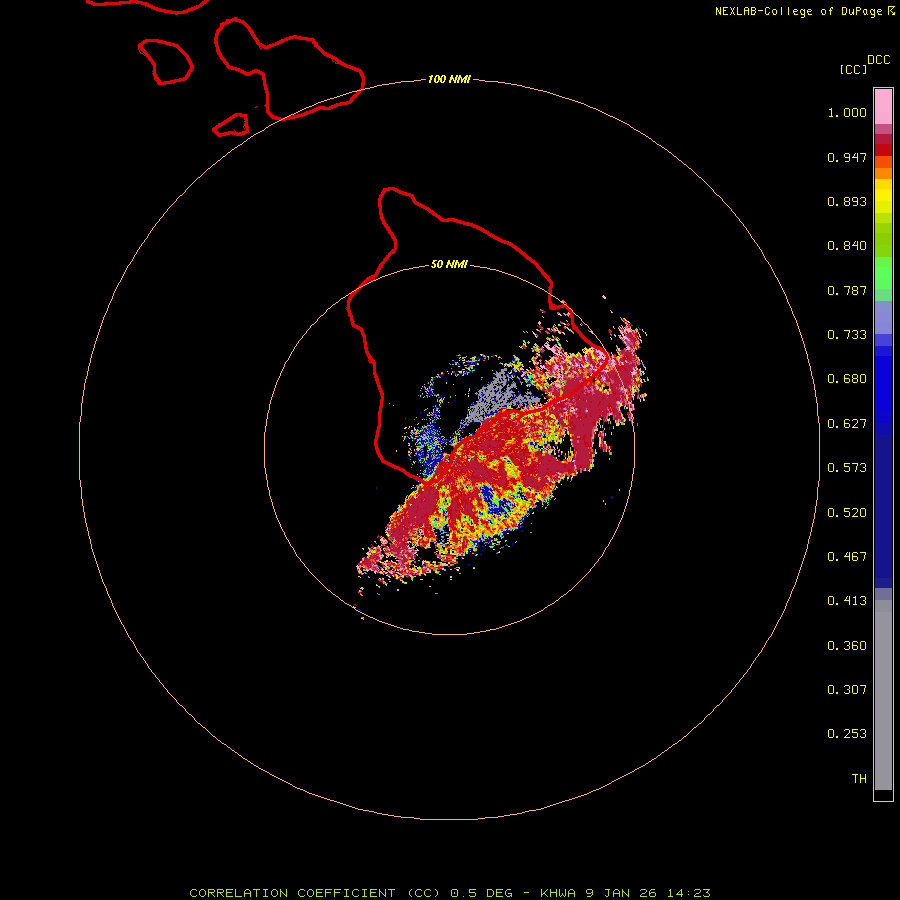Click the 0.840 legend value
900x900 pixels.
[847, 246]
